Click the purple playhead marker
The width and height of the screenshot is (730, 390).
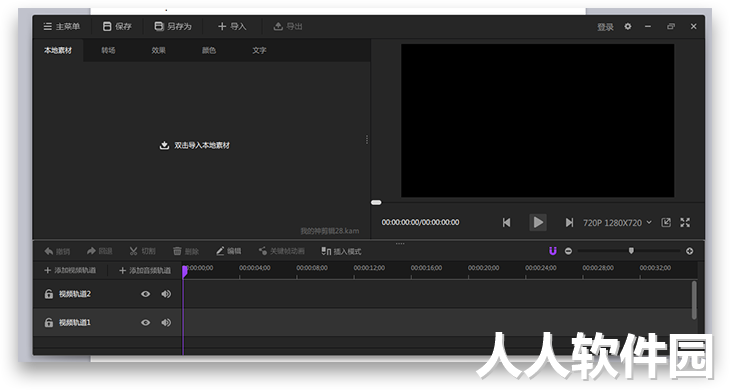coord(185,271)
